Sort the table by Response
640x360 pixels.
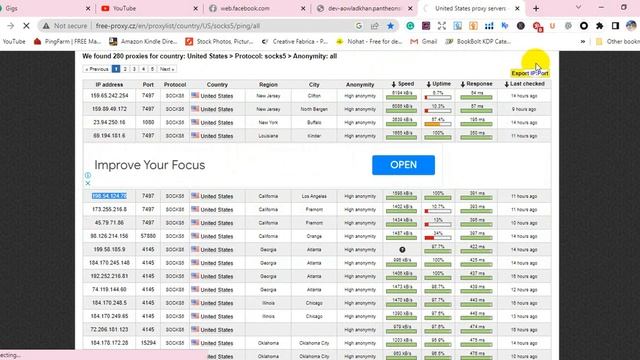point(476,84)
